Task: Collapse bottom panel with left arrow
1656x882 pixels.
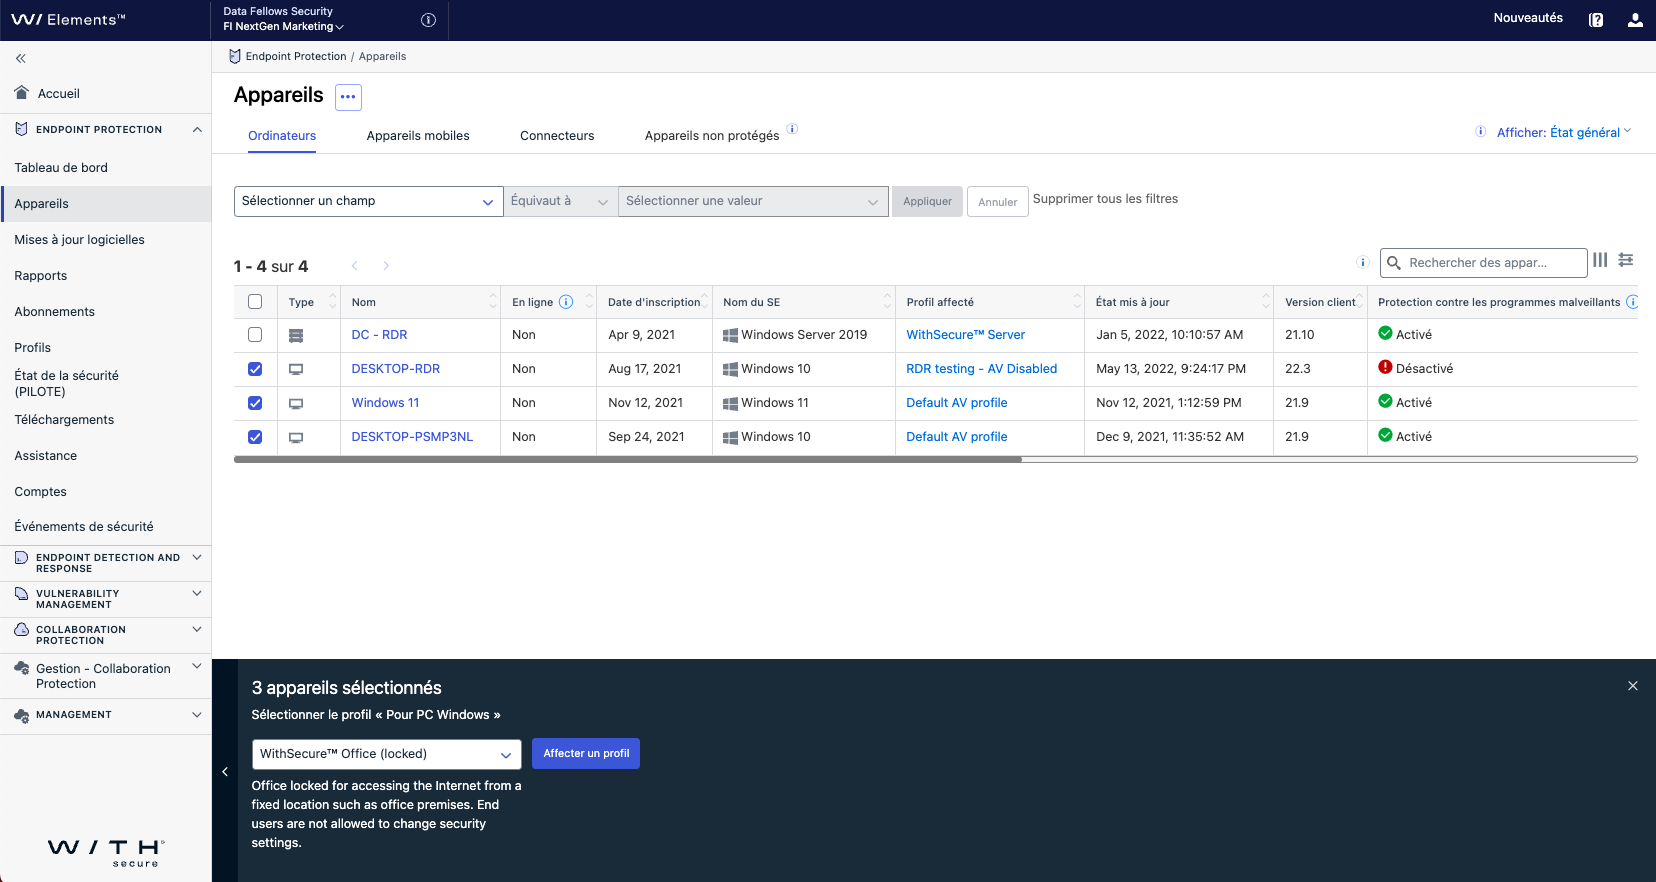Action: [225, 771]
